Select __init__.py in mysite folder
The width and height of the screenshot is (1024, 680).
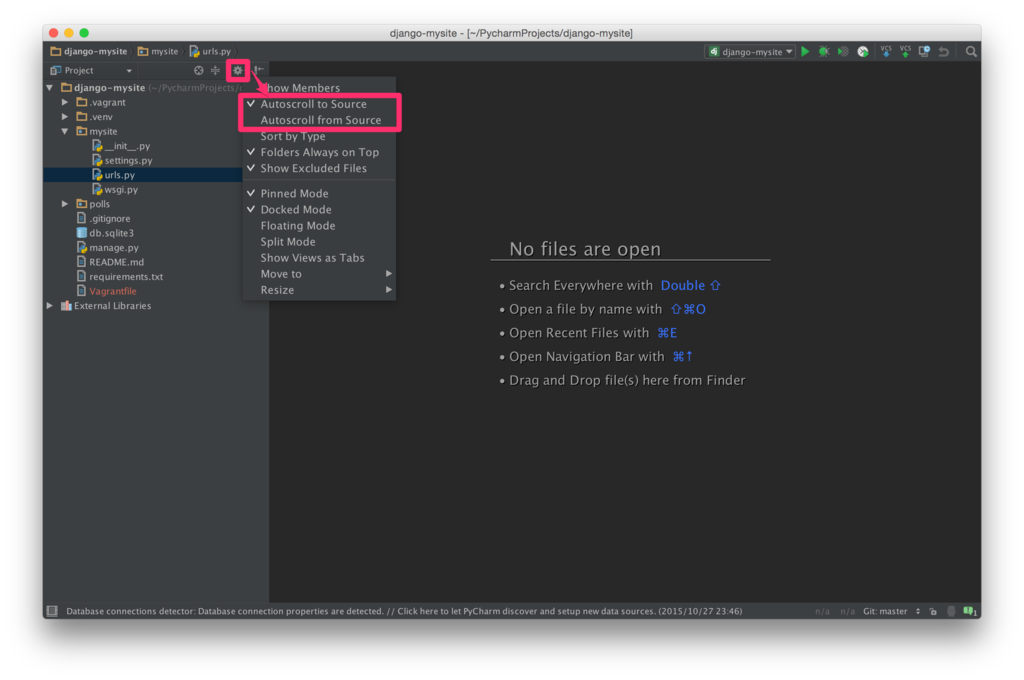tap(121, 146)
